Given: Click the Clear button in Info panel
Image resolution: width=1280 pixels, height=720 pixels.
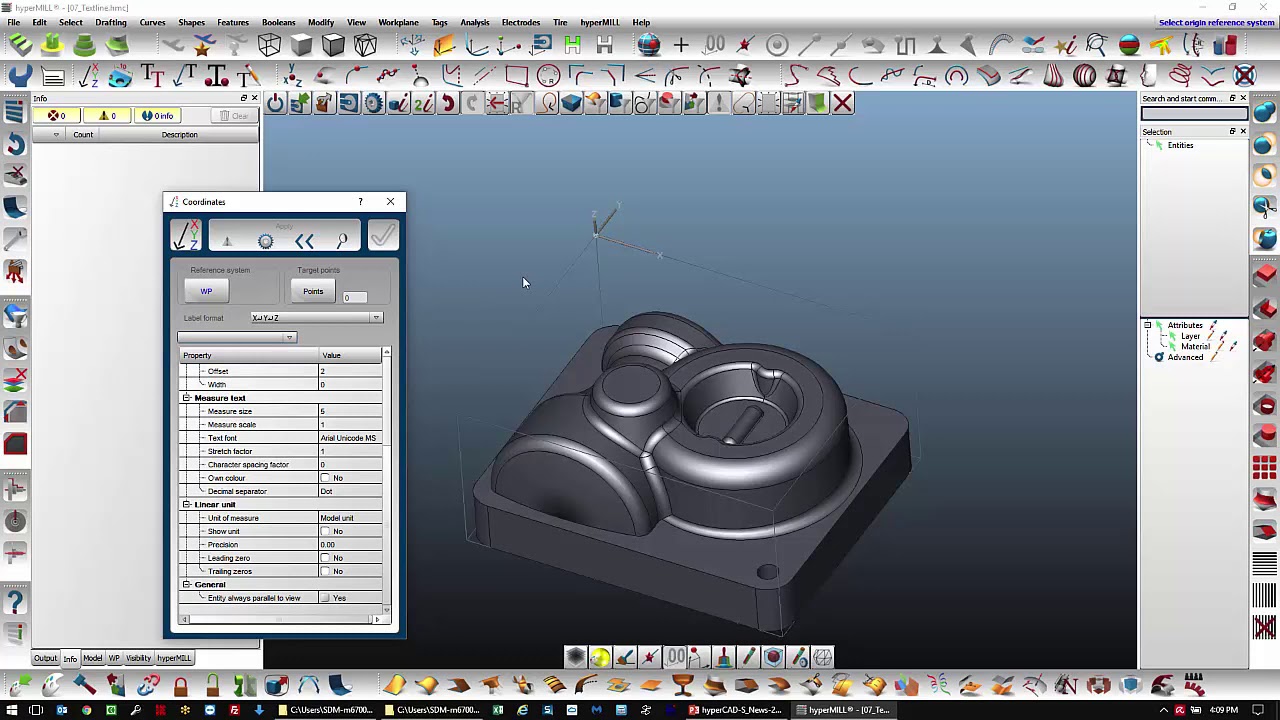Looking at the screenshot, I should 234,116.
